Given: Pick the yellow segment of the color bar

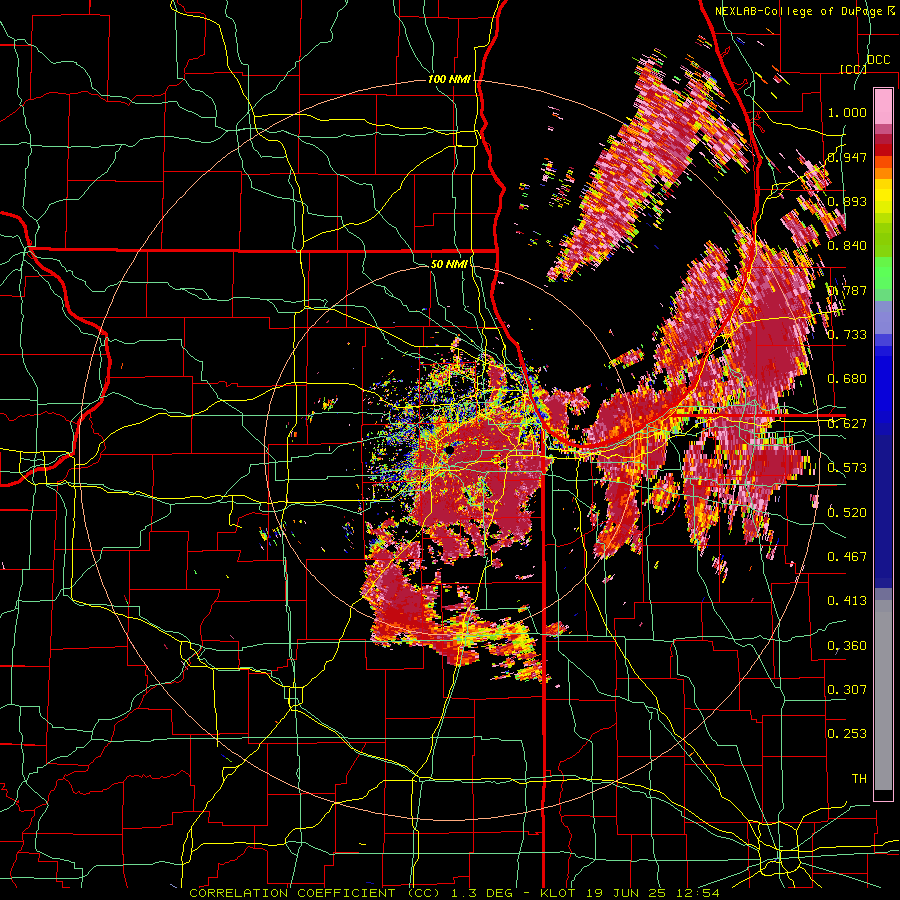Looking at the screenshot, I should (883, 196).
